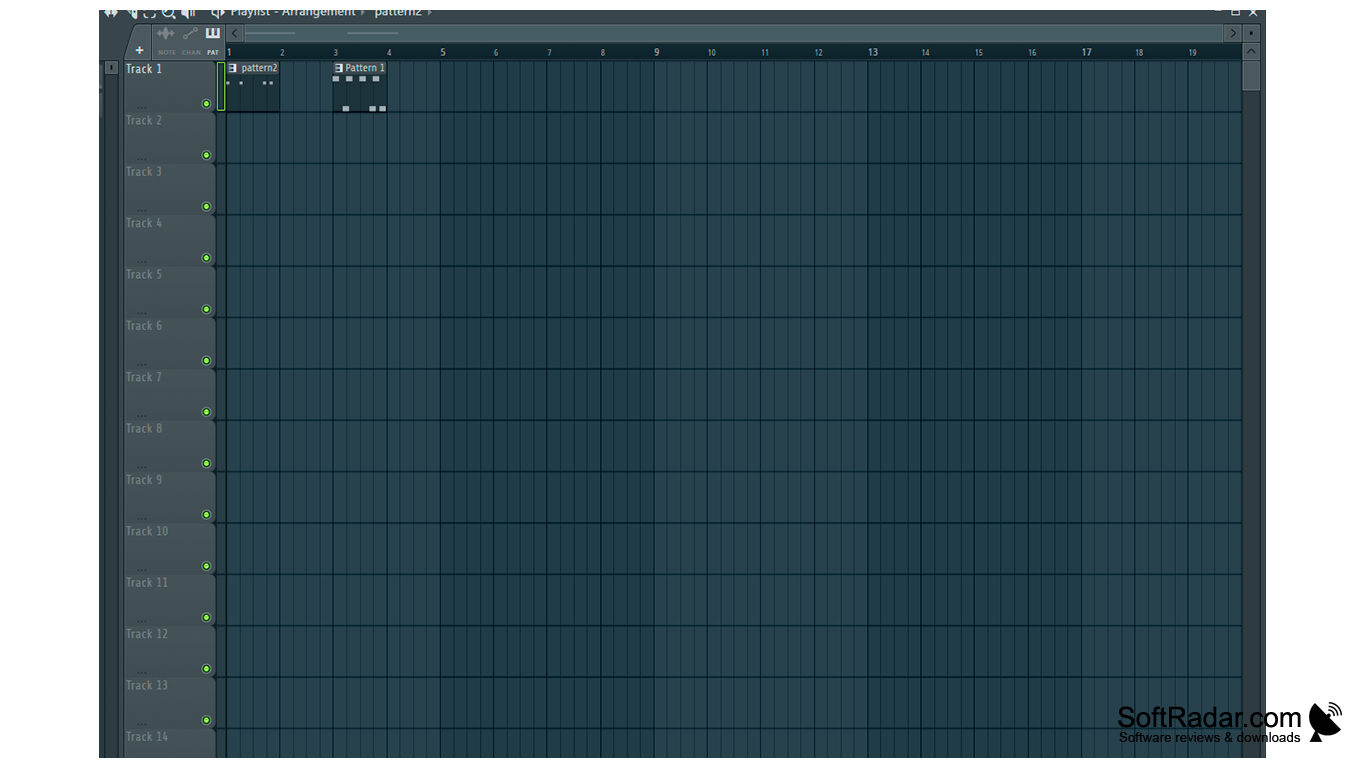Choose the zoom magnifier tool in the playlist toolbar
1365x768 pixels.
click(169, 13)
